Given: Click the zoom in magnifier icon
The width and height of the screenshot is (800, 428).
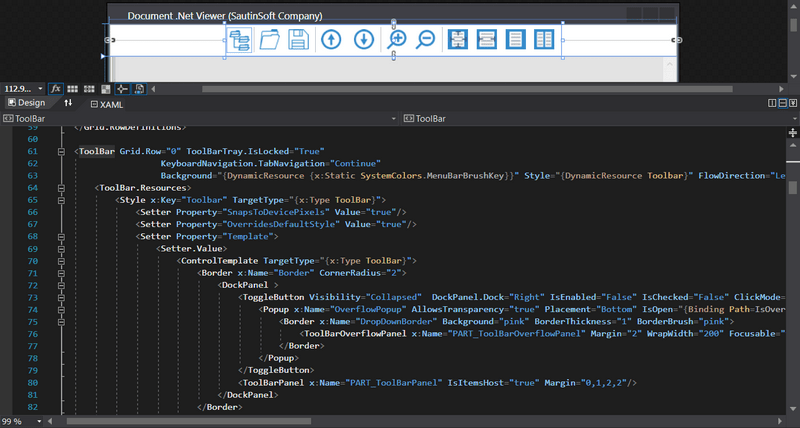Looking at the screenshot, I should point(397,40).
